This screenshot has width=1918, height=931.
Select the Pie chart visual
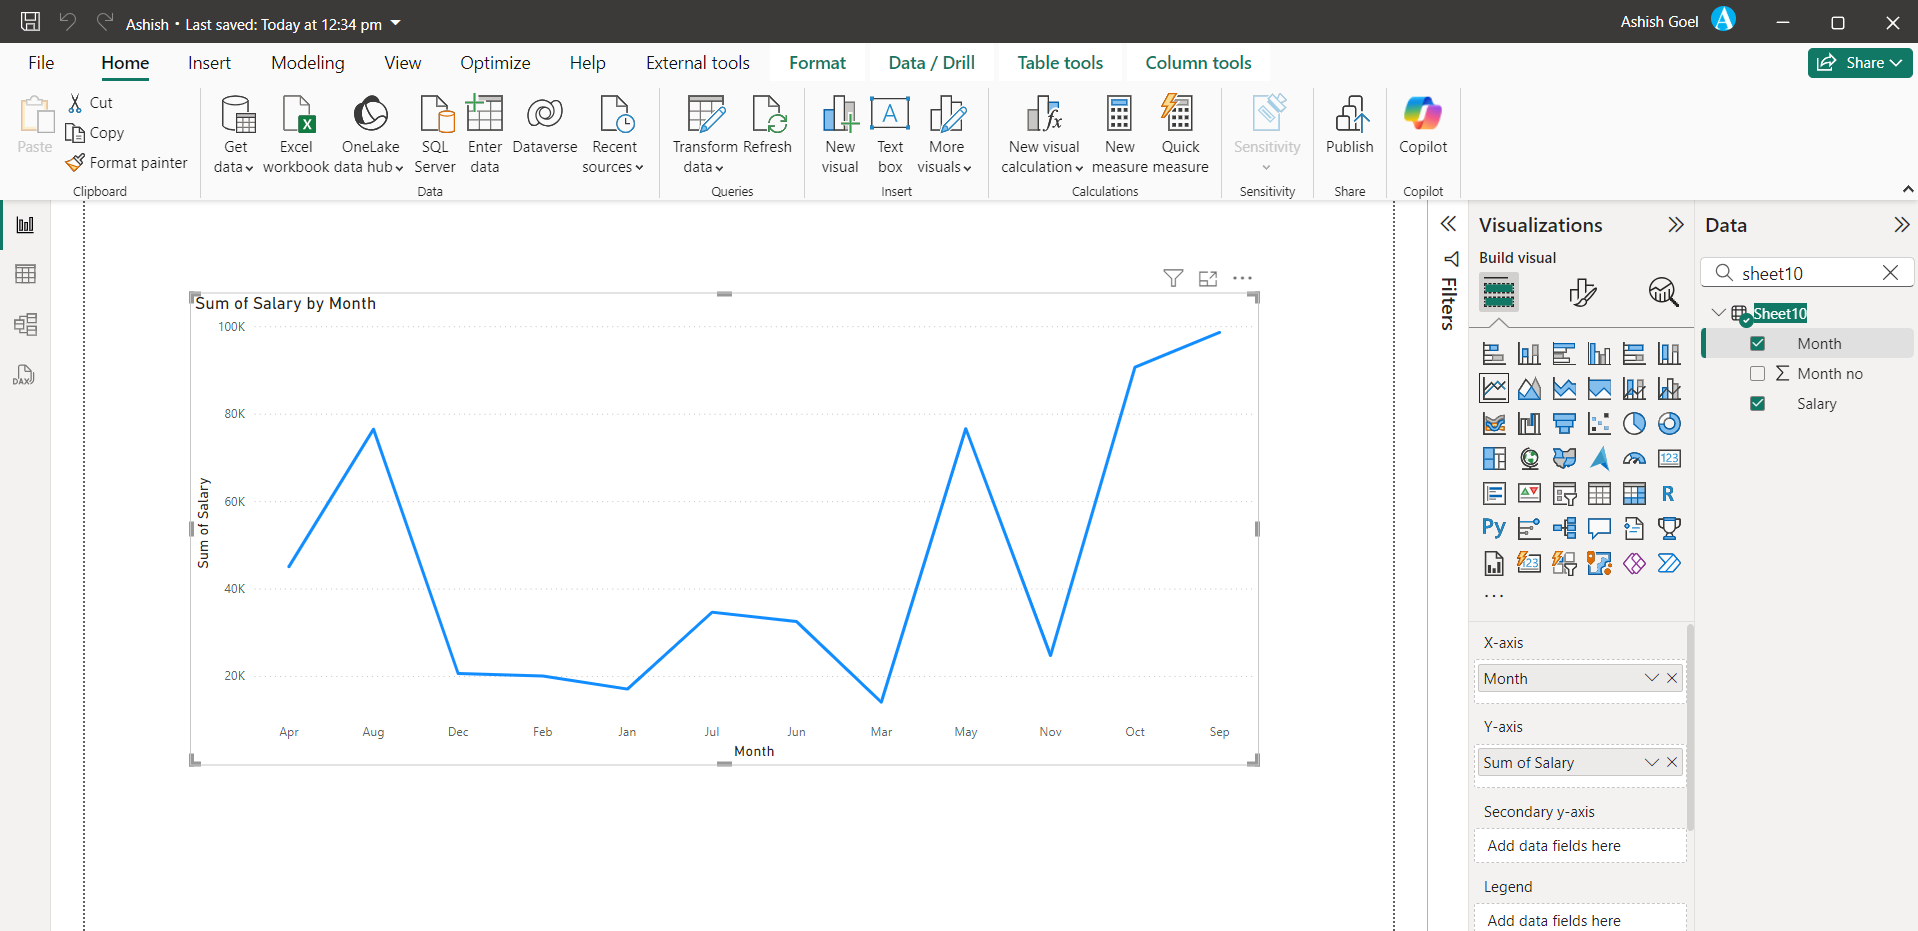tap(1634, 423)
